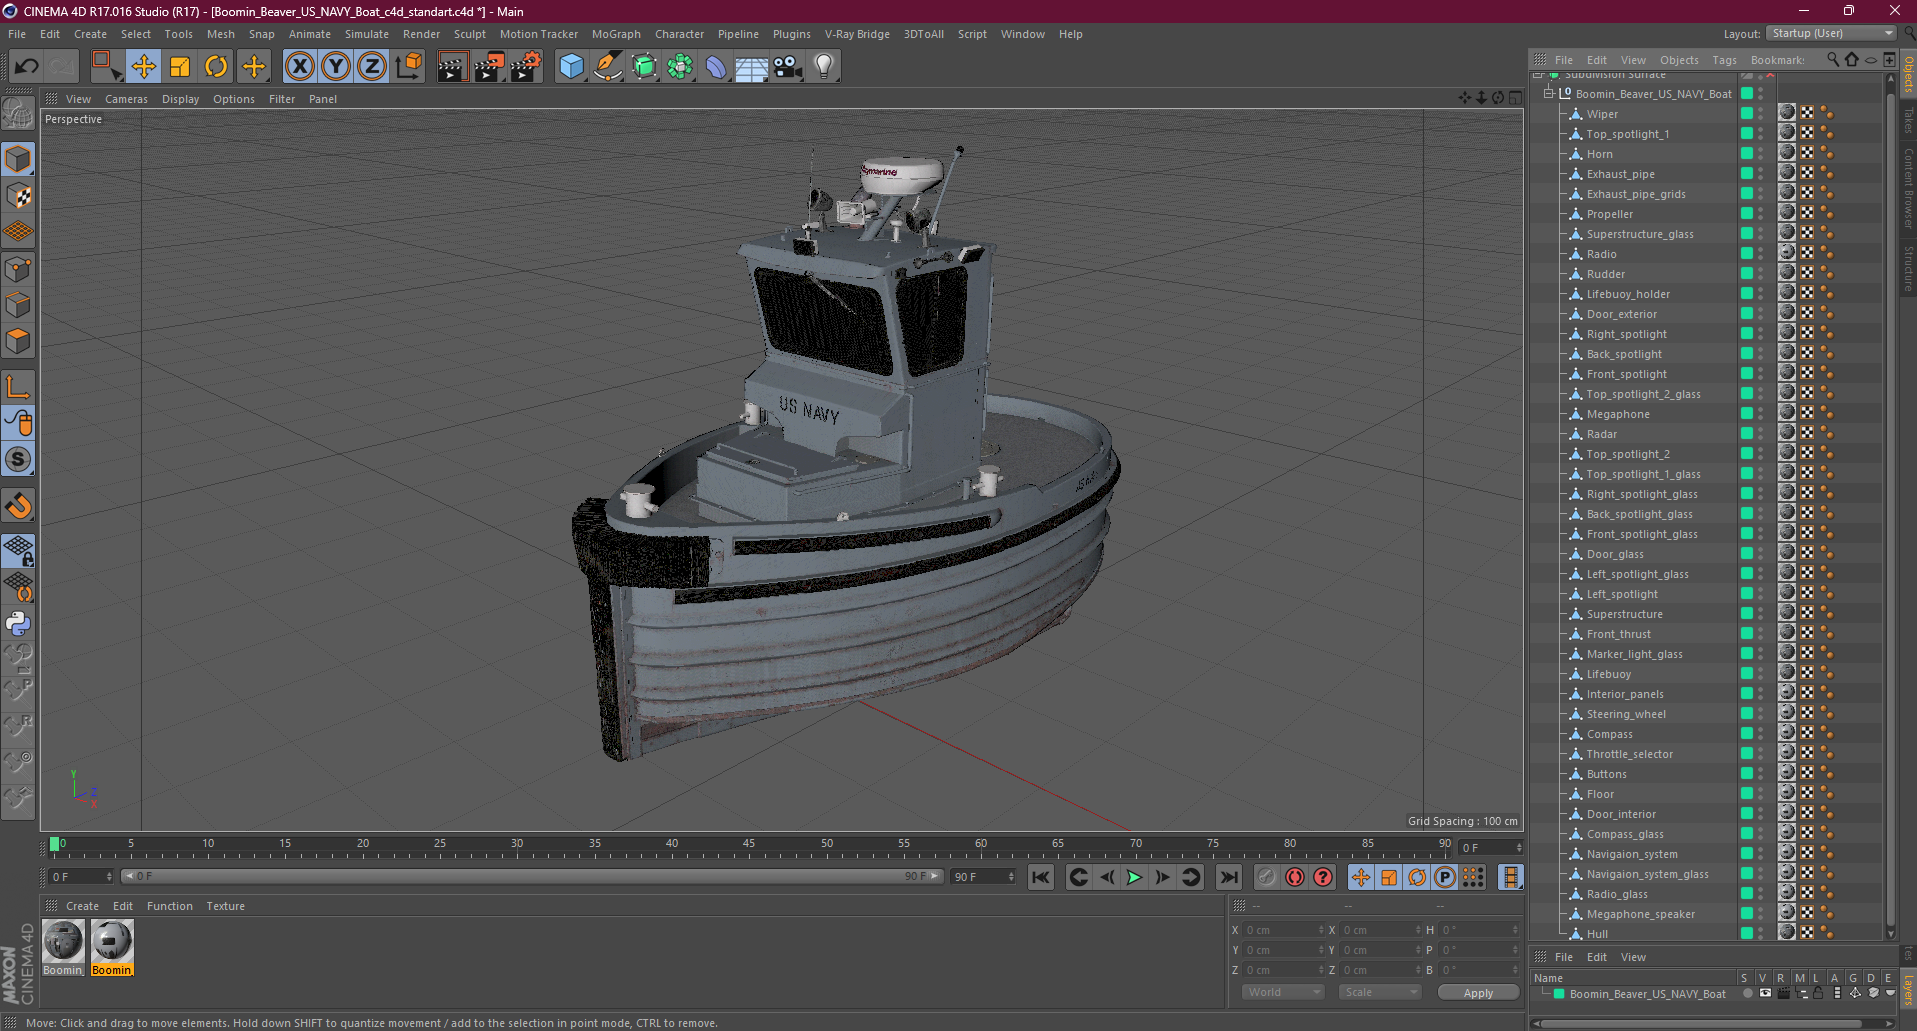Click the timeline range slider bar
Image resolution: width=1917 pixels, height=1031 pixels.
pyautogui.click(x=531, y=876)
